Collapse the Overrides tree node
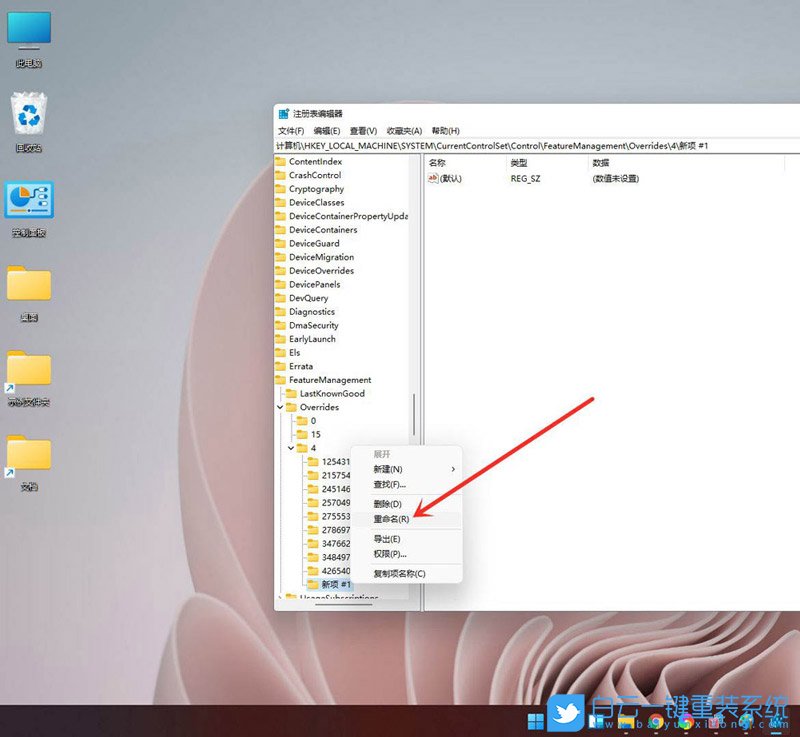Image resolution: width=800 pixels, height=737 pixels. pos(280,408)
